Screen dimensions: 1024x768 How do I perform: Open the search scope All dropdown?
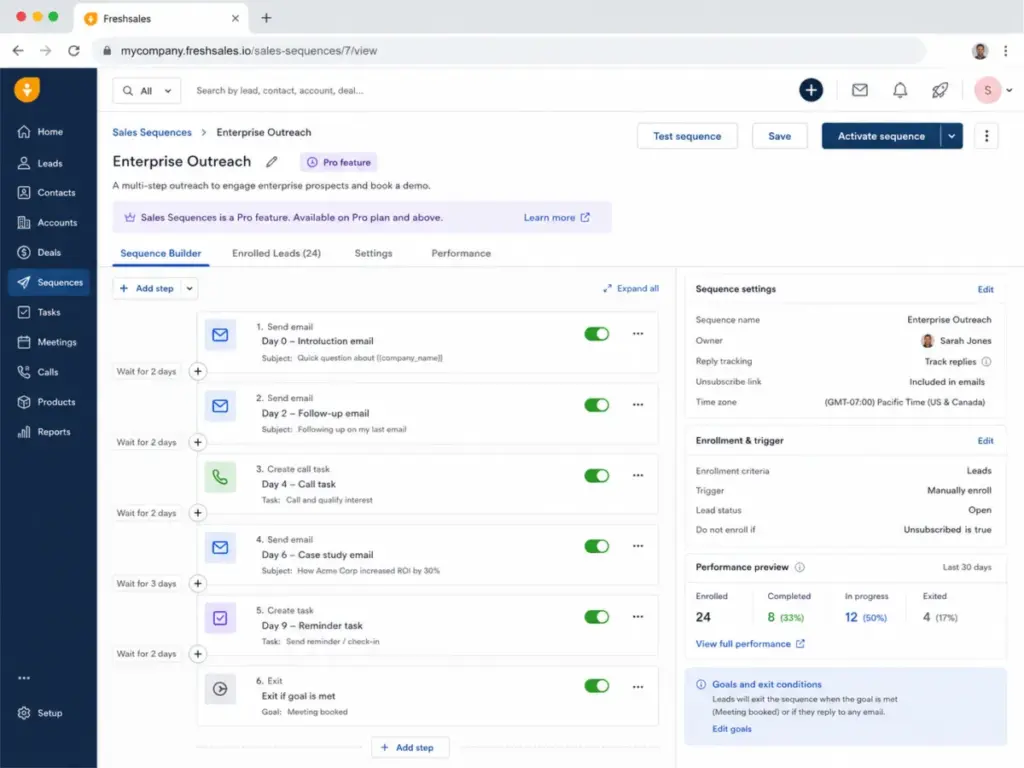click(x=147, y=91)
